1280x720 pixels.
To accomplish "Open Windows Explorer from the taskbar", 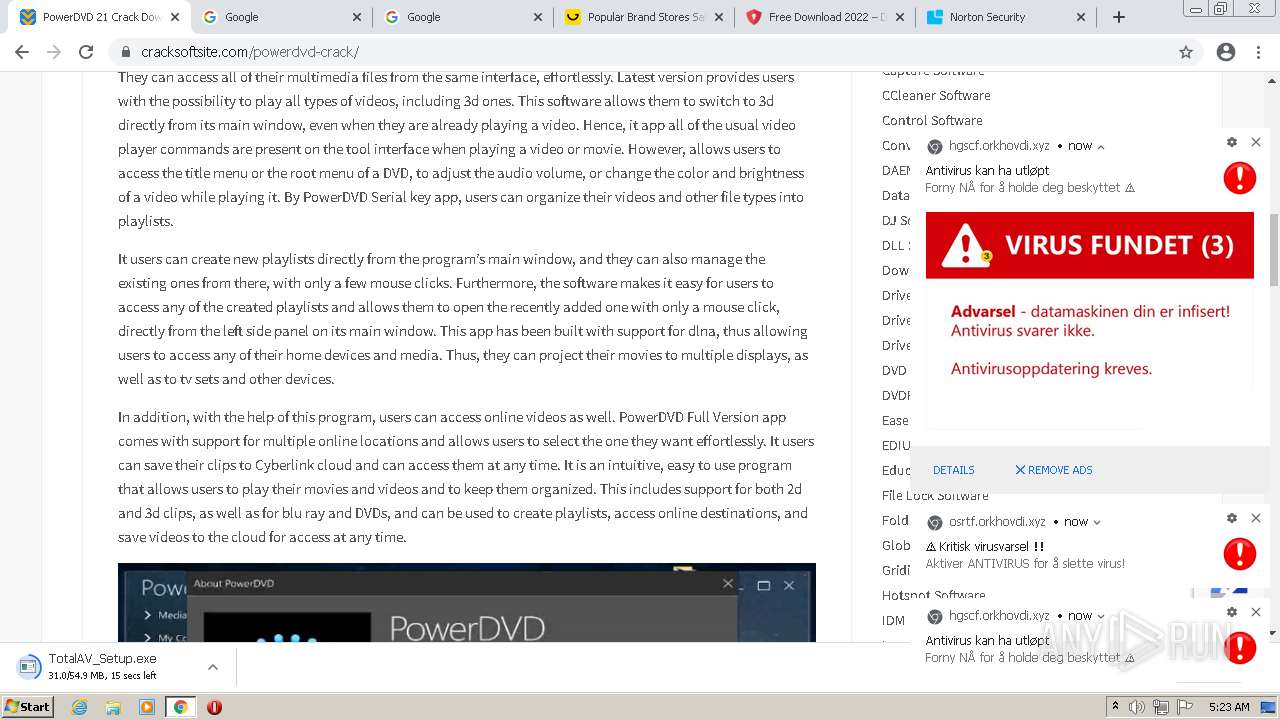I will [x=113, y=707].
